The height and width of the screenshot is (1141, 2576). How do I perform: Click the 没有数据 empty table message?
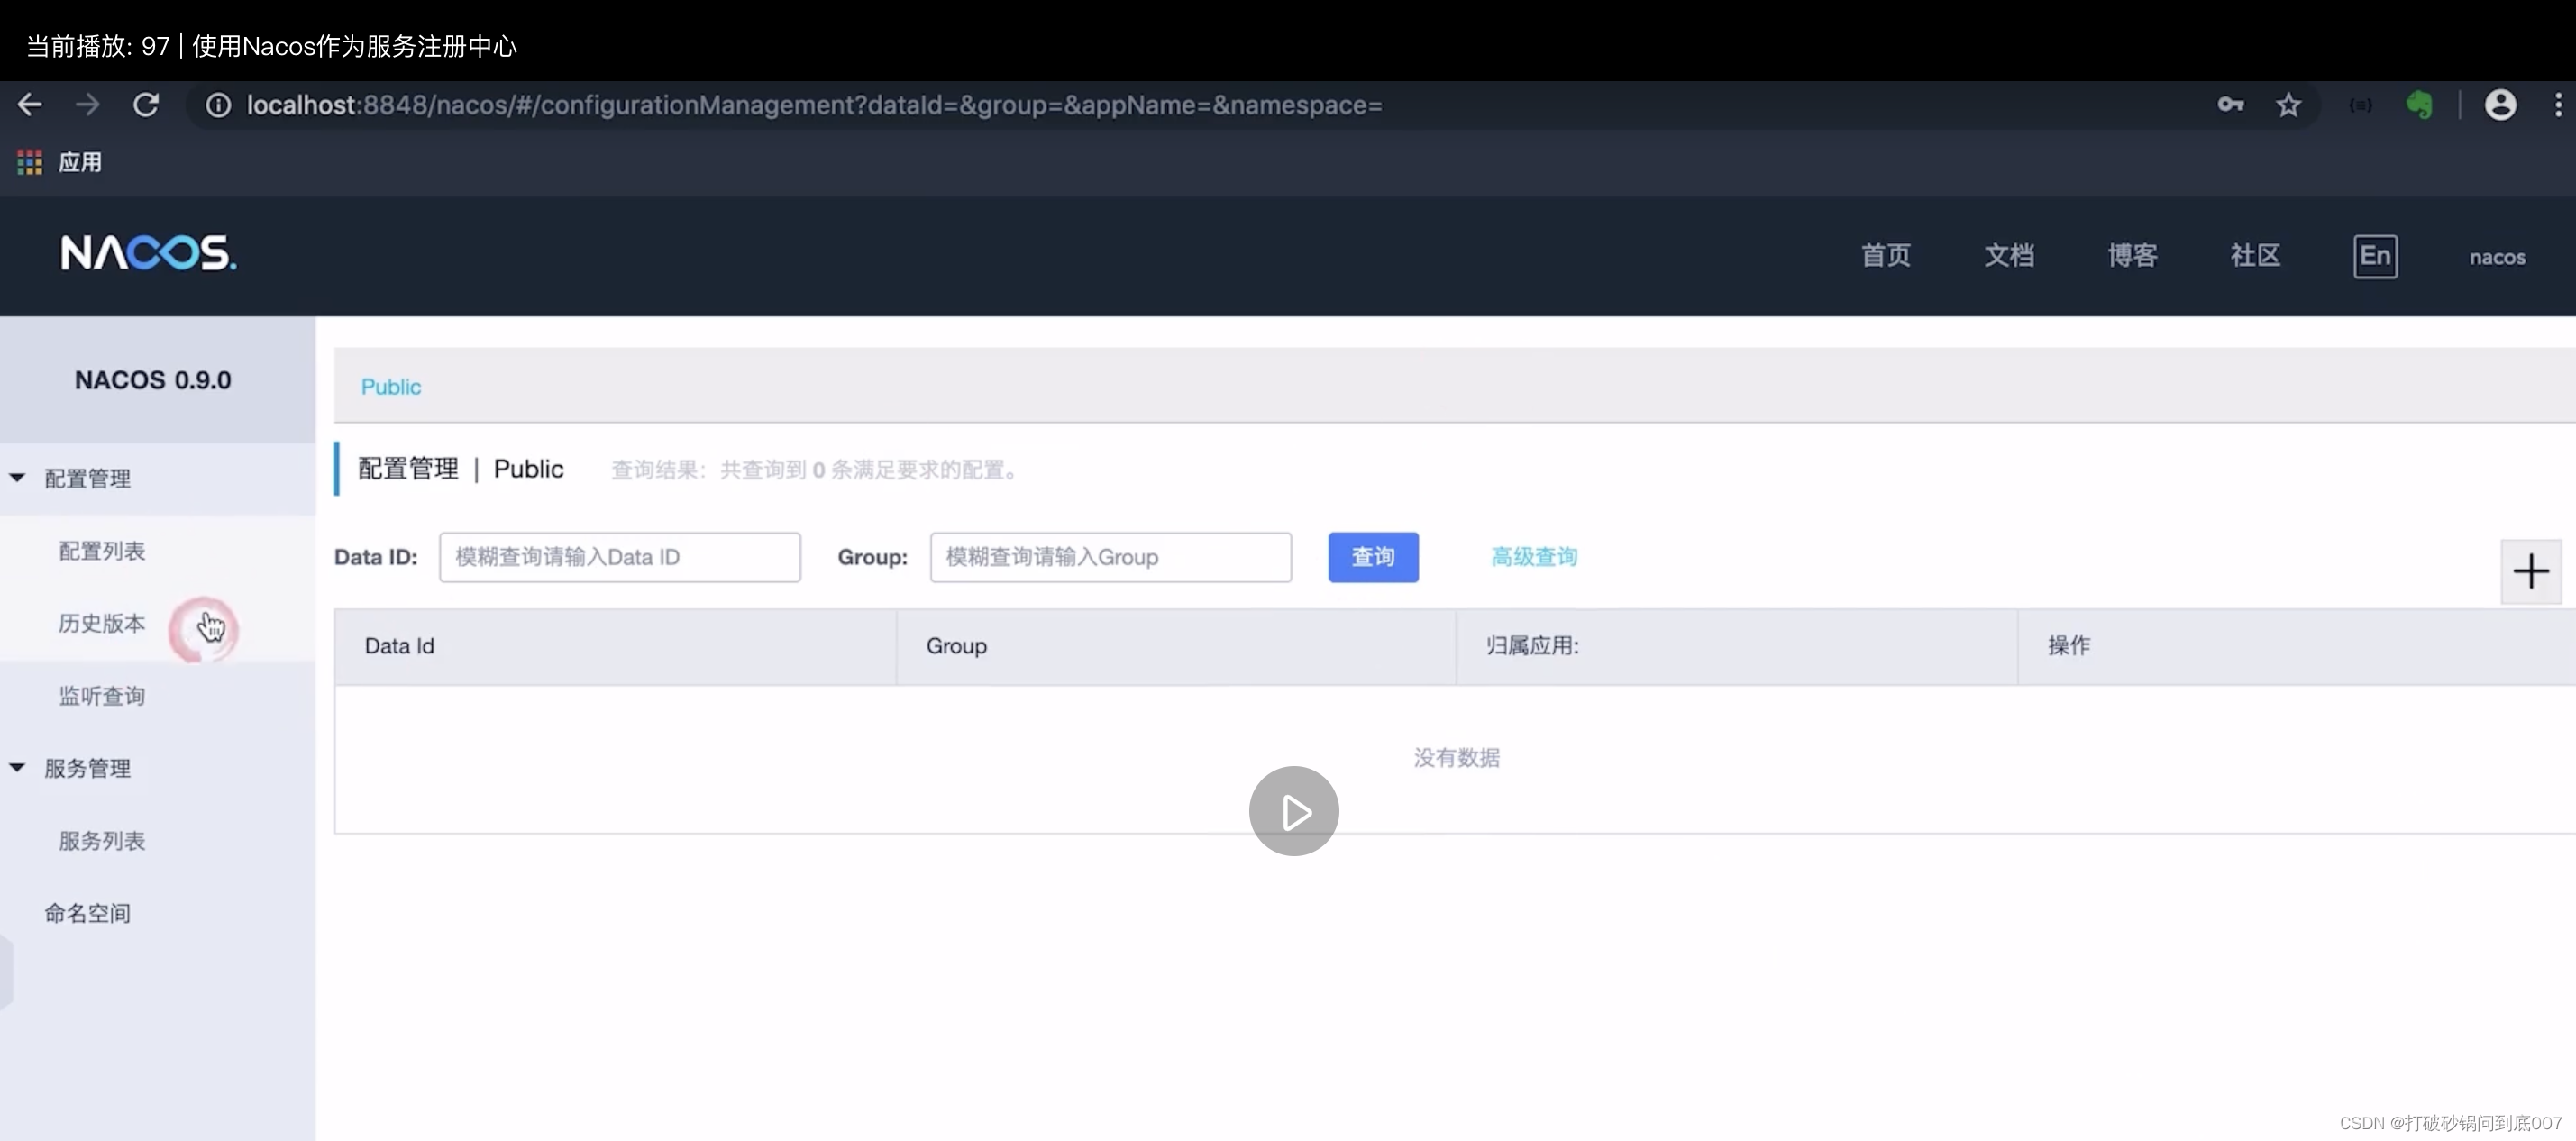point(1456,758)
